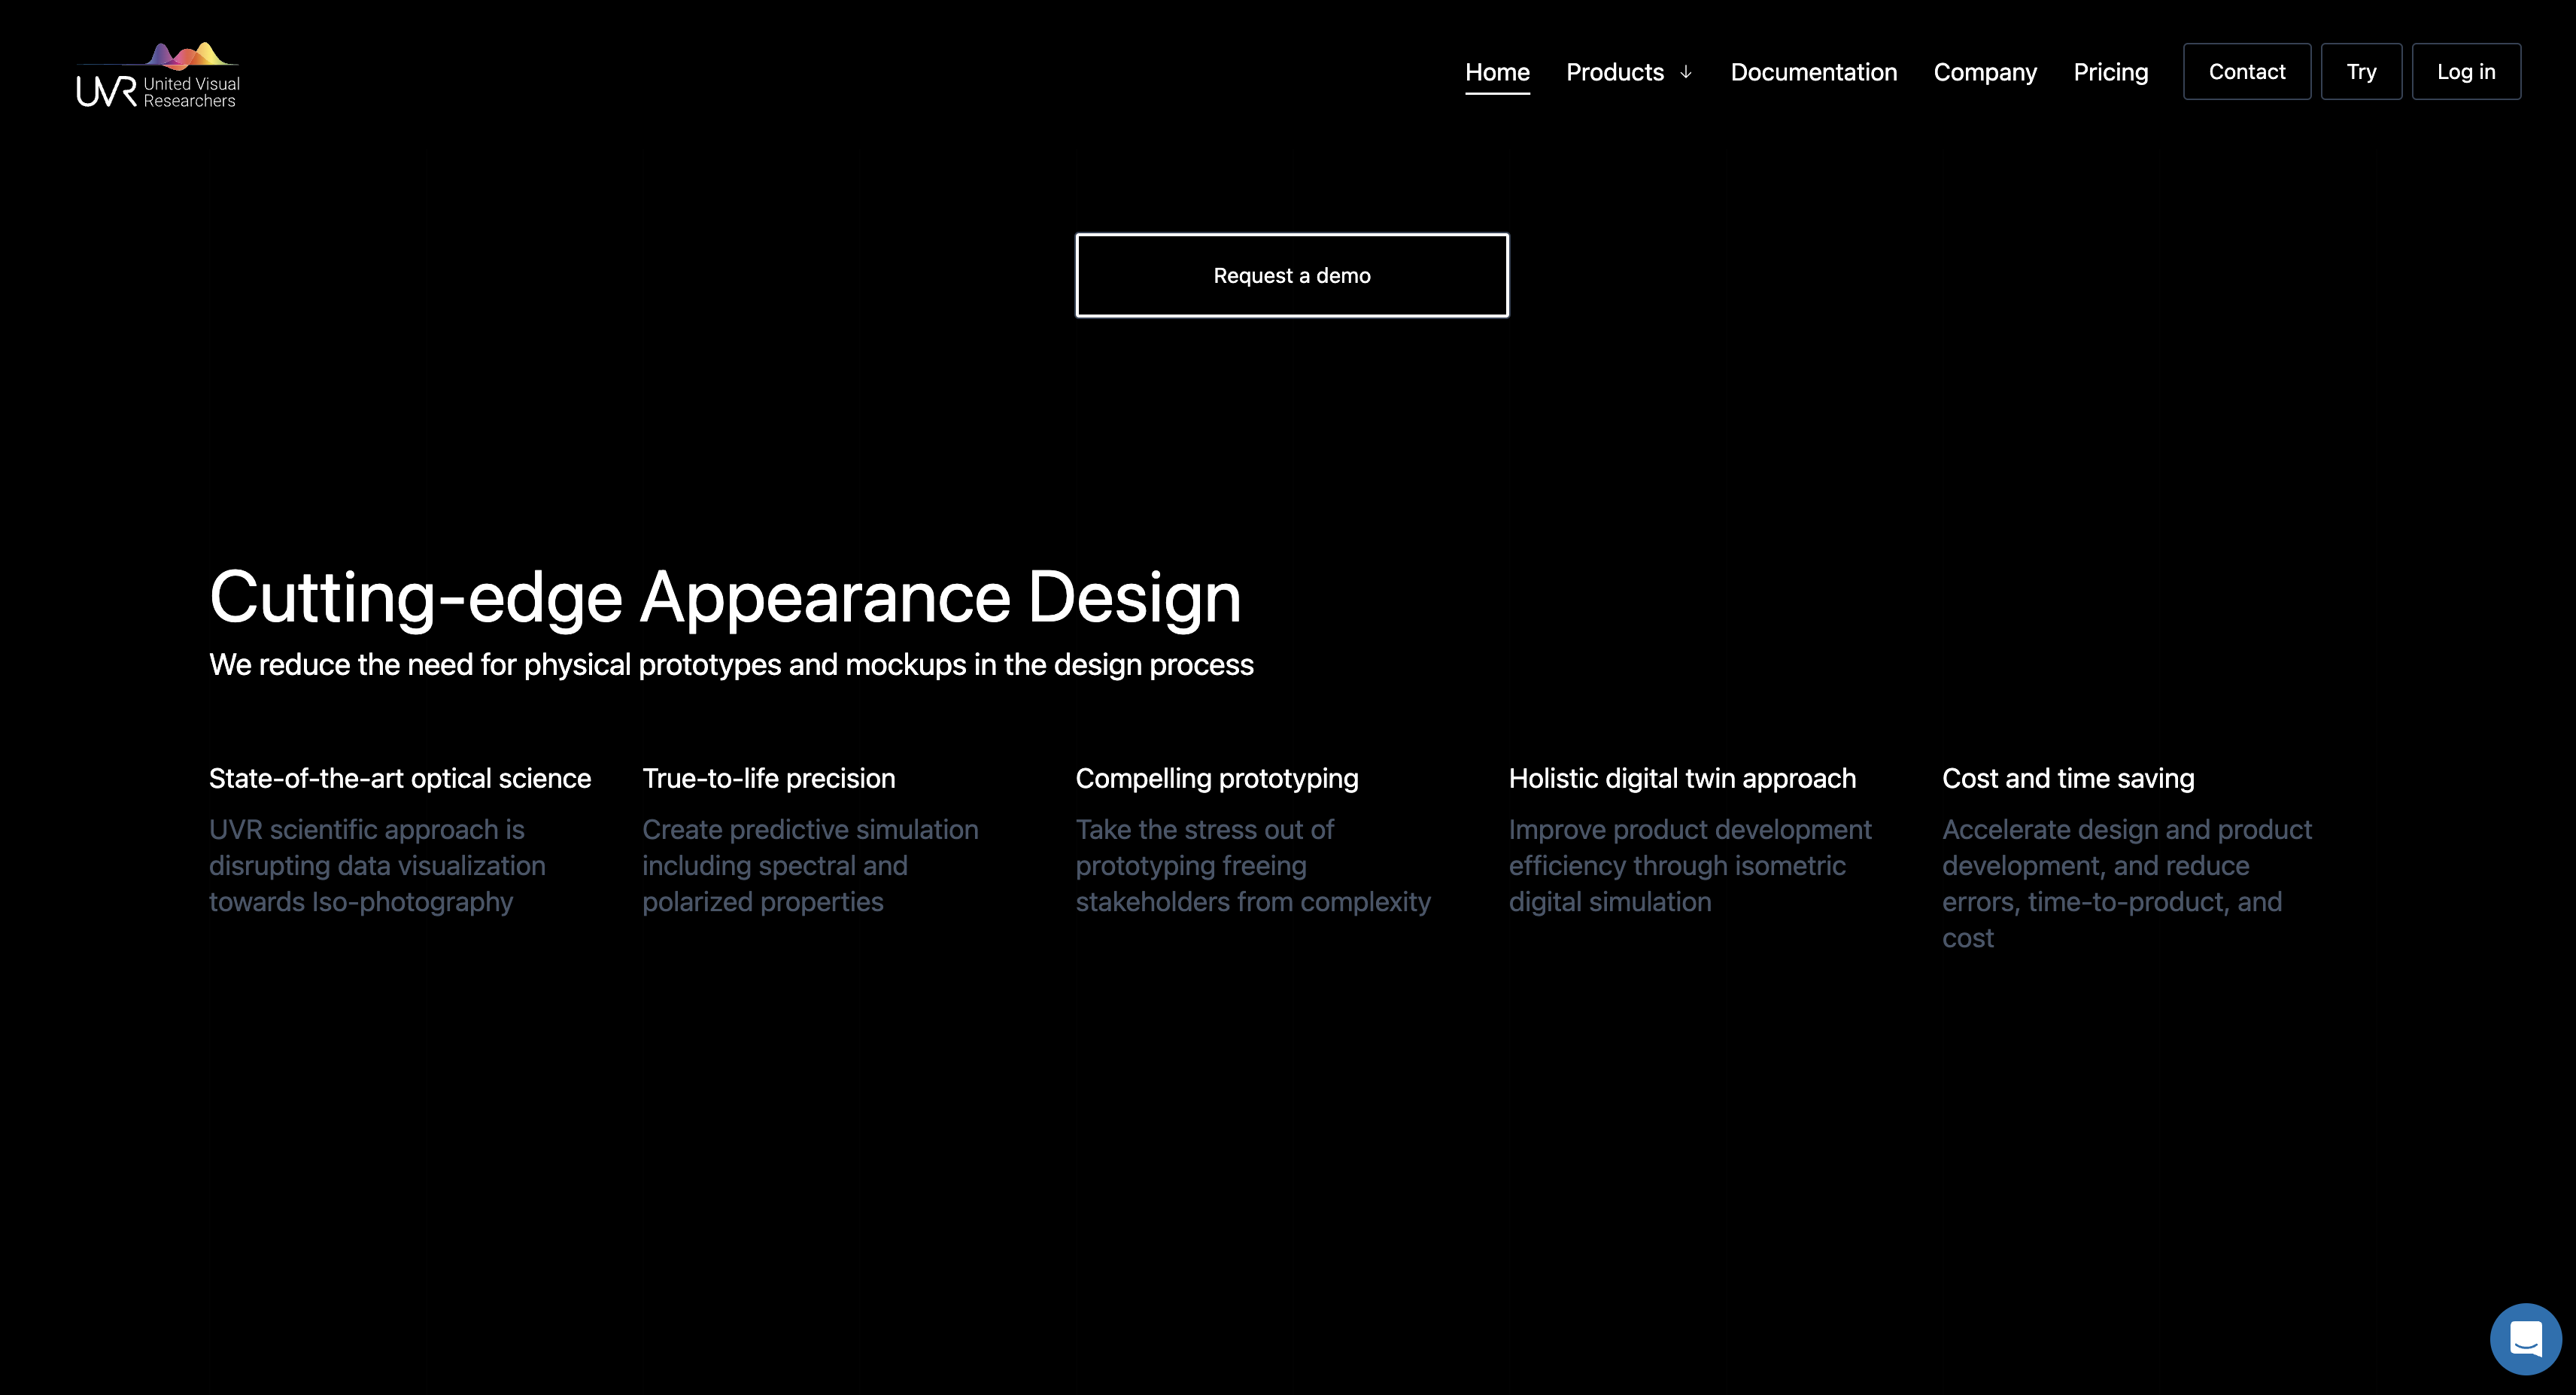Select the Compelling prototyping heading
The width and height of the screenshot is (2576, 1395).
(1216, 778)
